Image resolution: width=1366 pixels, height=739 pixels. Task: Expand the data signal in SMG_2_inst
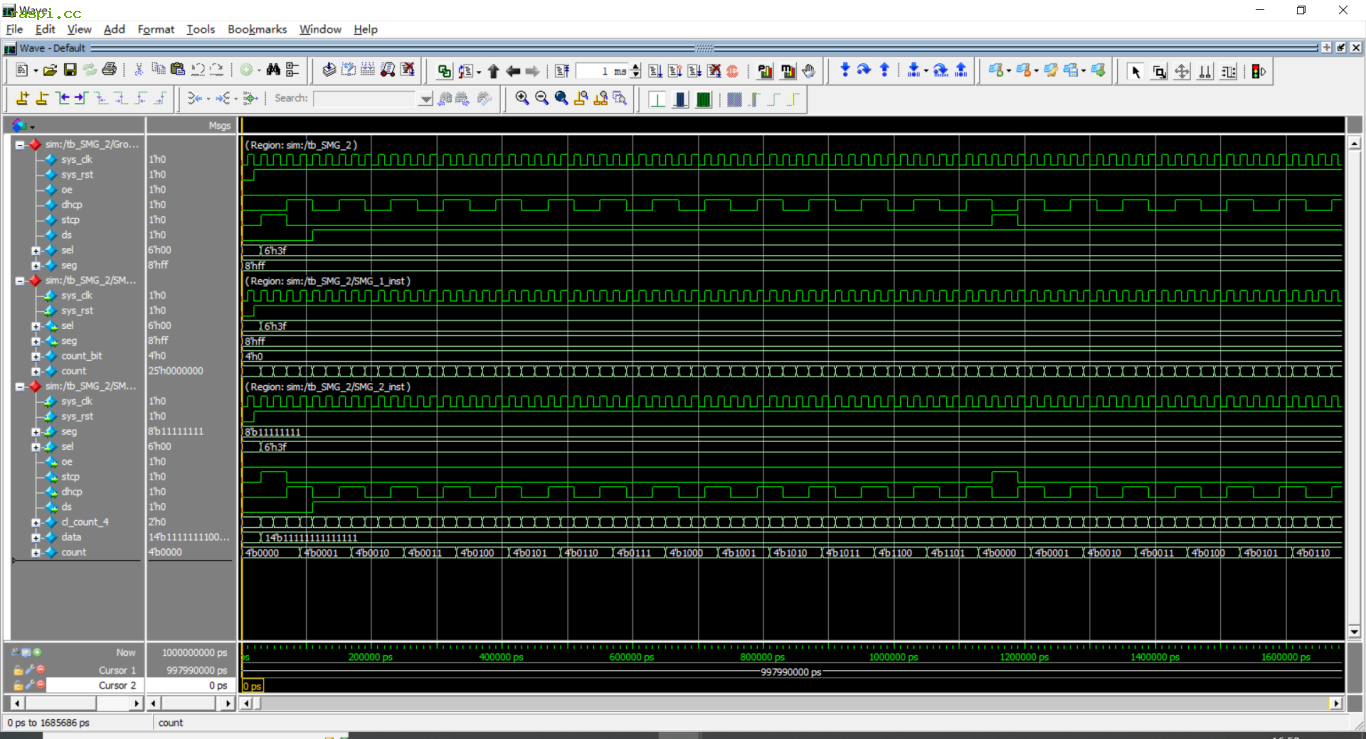coord(36,537)
